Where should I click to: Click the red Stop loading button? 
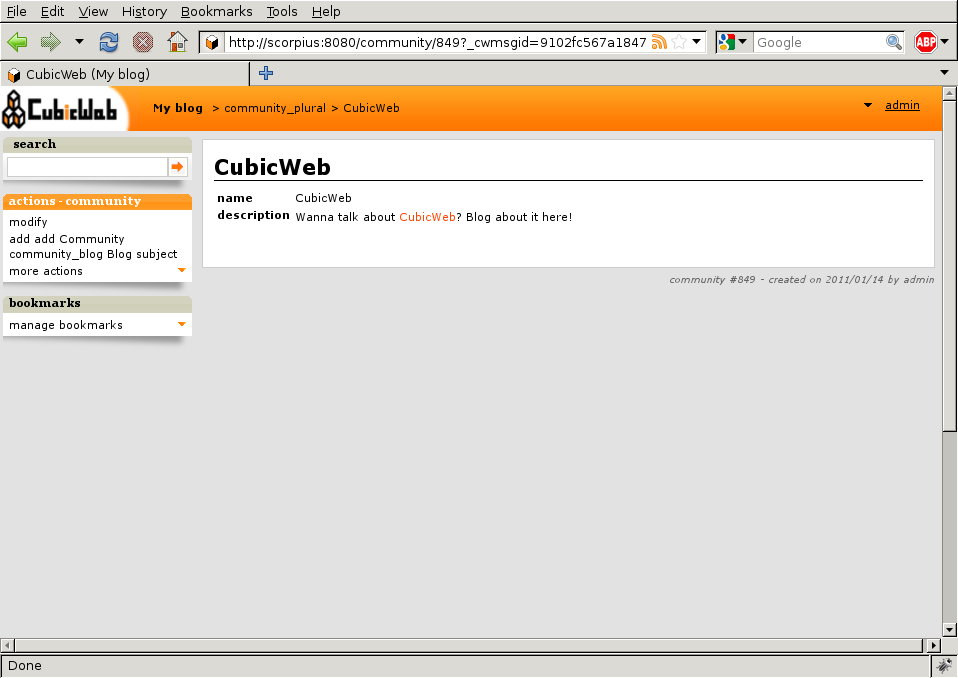(143, 42)
